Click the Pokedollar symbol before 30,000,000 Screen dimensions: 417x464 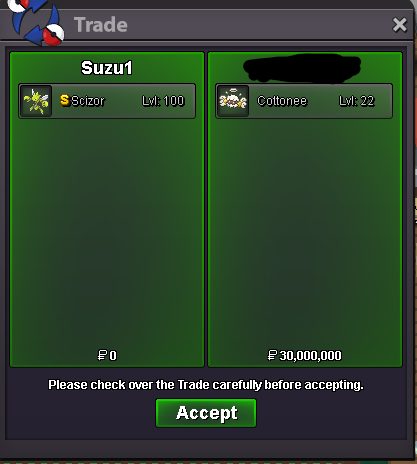[x=272, y=355]
